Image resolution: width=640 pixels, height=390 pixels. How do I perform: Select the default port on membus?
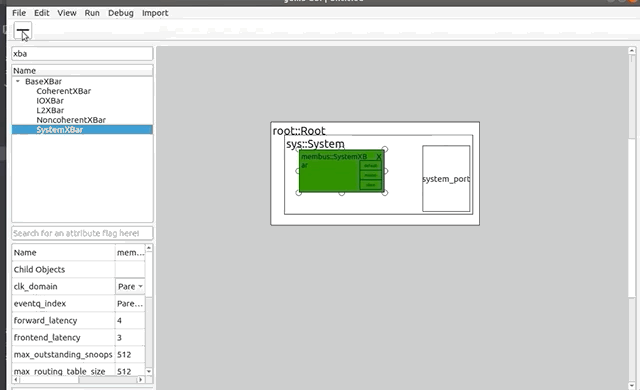pyautogui.click(x=370, y=166)
